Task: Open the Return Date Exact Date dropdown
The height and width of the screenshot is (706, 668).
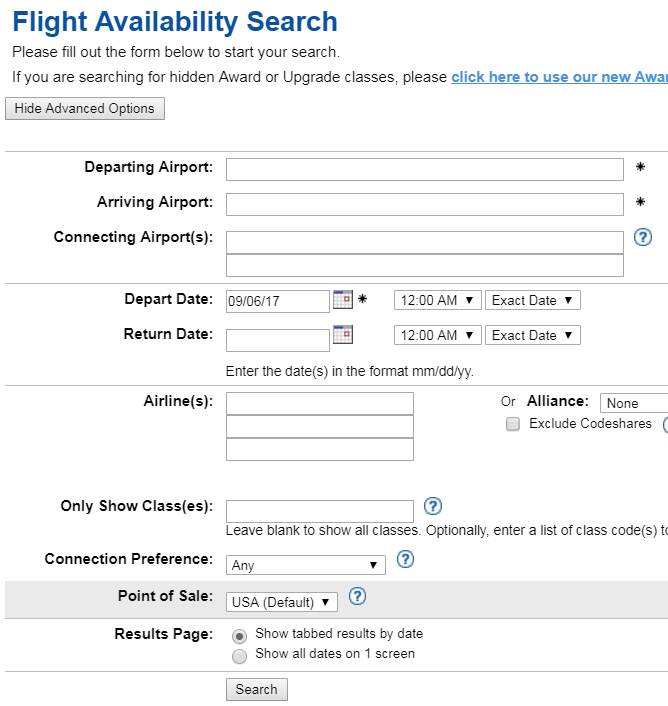Action: click(x=533, y=335)
